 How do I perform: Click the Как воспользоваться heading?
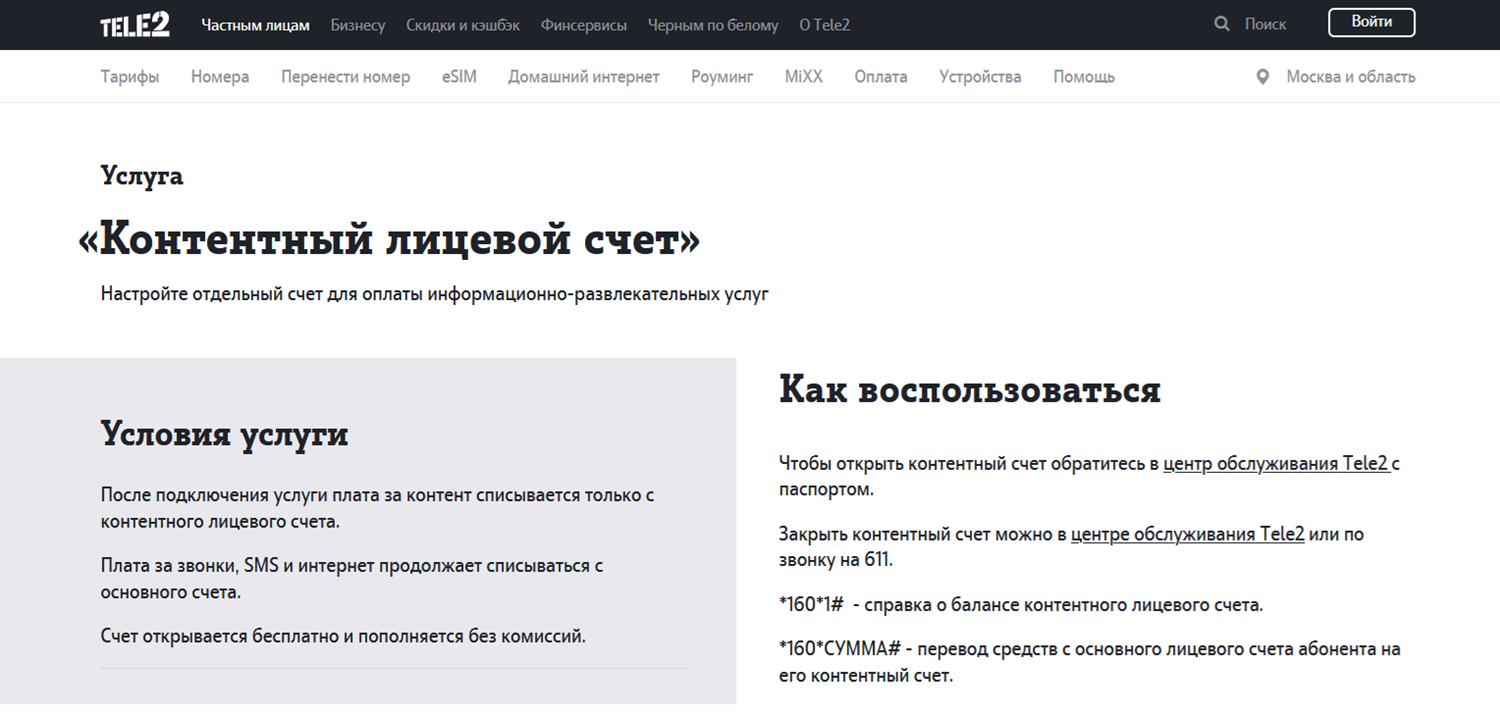coord(970,389)
